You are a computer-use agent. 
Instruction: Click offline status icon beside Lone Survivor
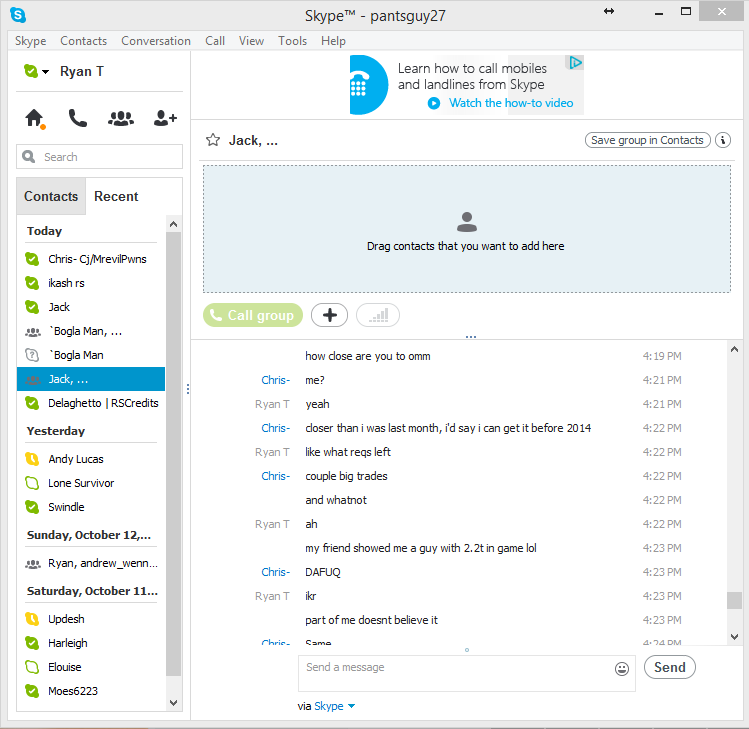(32, 483)
